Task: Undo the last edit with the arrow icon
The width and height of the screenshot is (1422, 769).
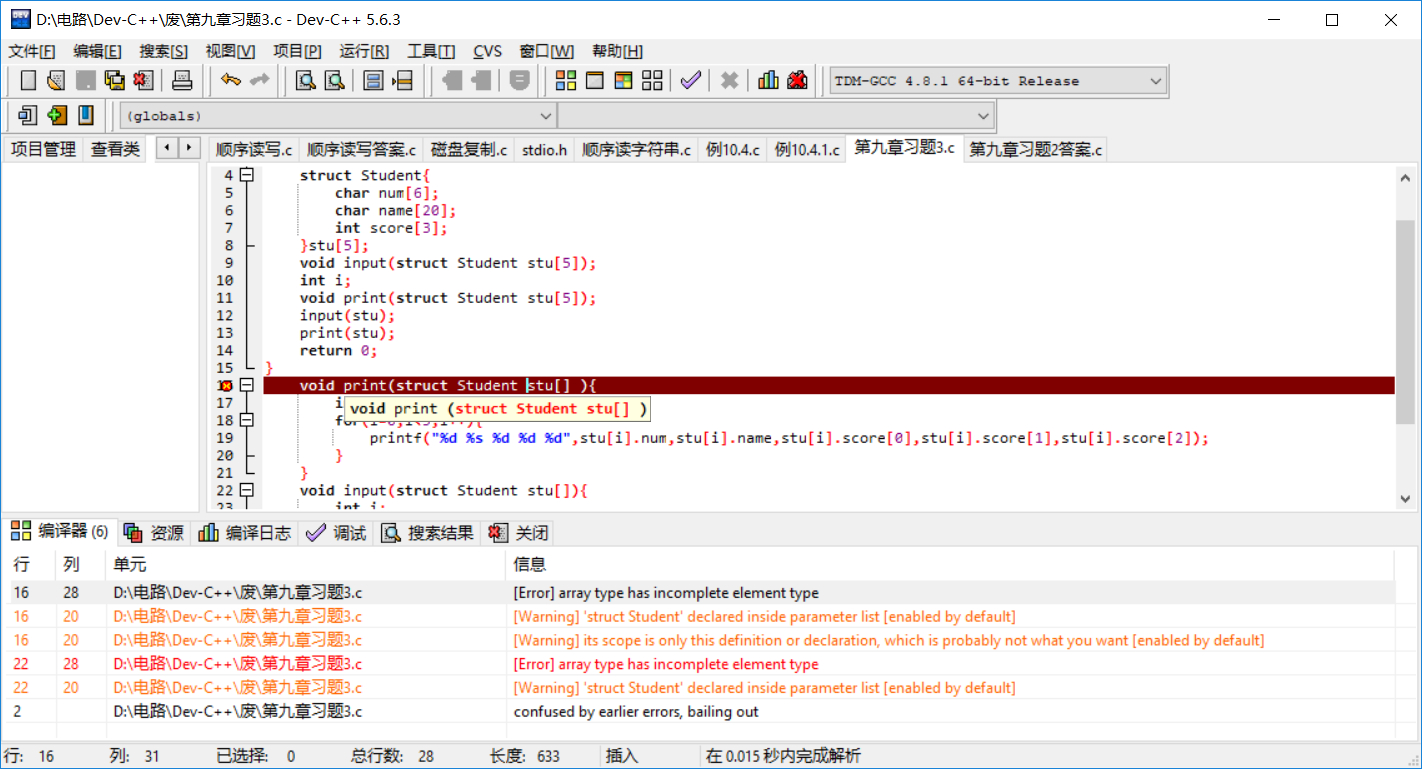Action: pos(231,81)
